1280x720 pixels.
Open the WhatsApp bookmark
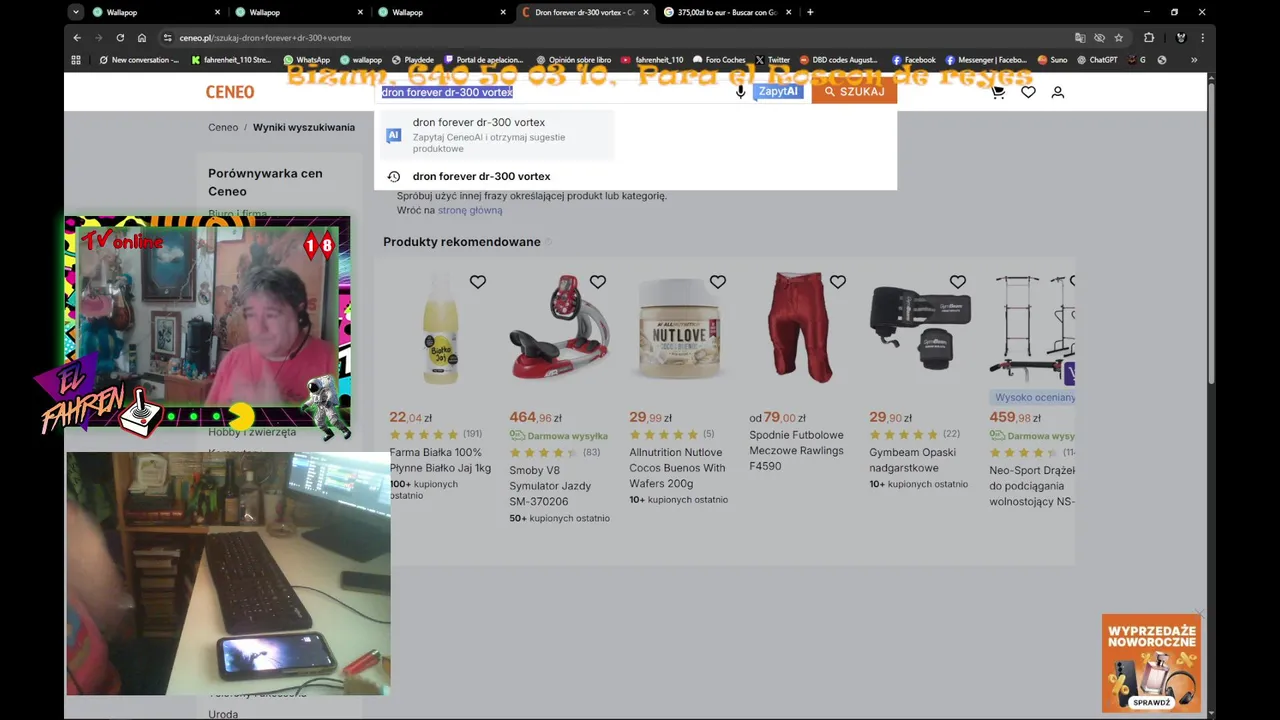click(306, 60)
